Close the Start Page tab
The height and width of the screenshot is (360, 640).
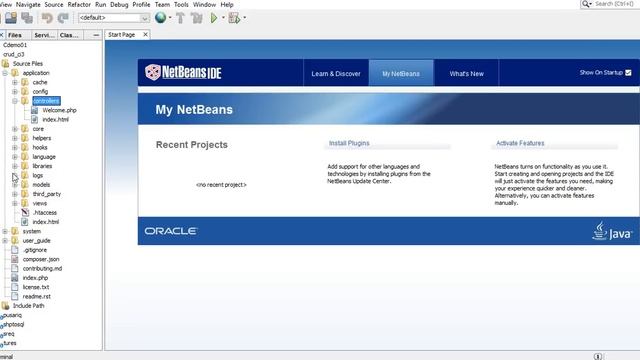click(145, 35)
